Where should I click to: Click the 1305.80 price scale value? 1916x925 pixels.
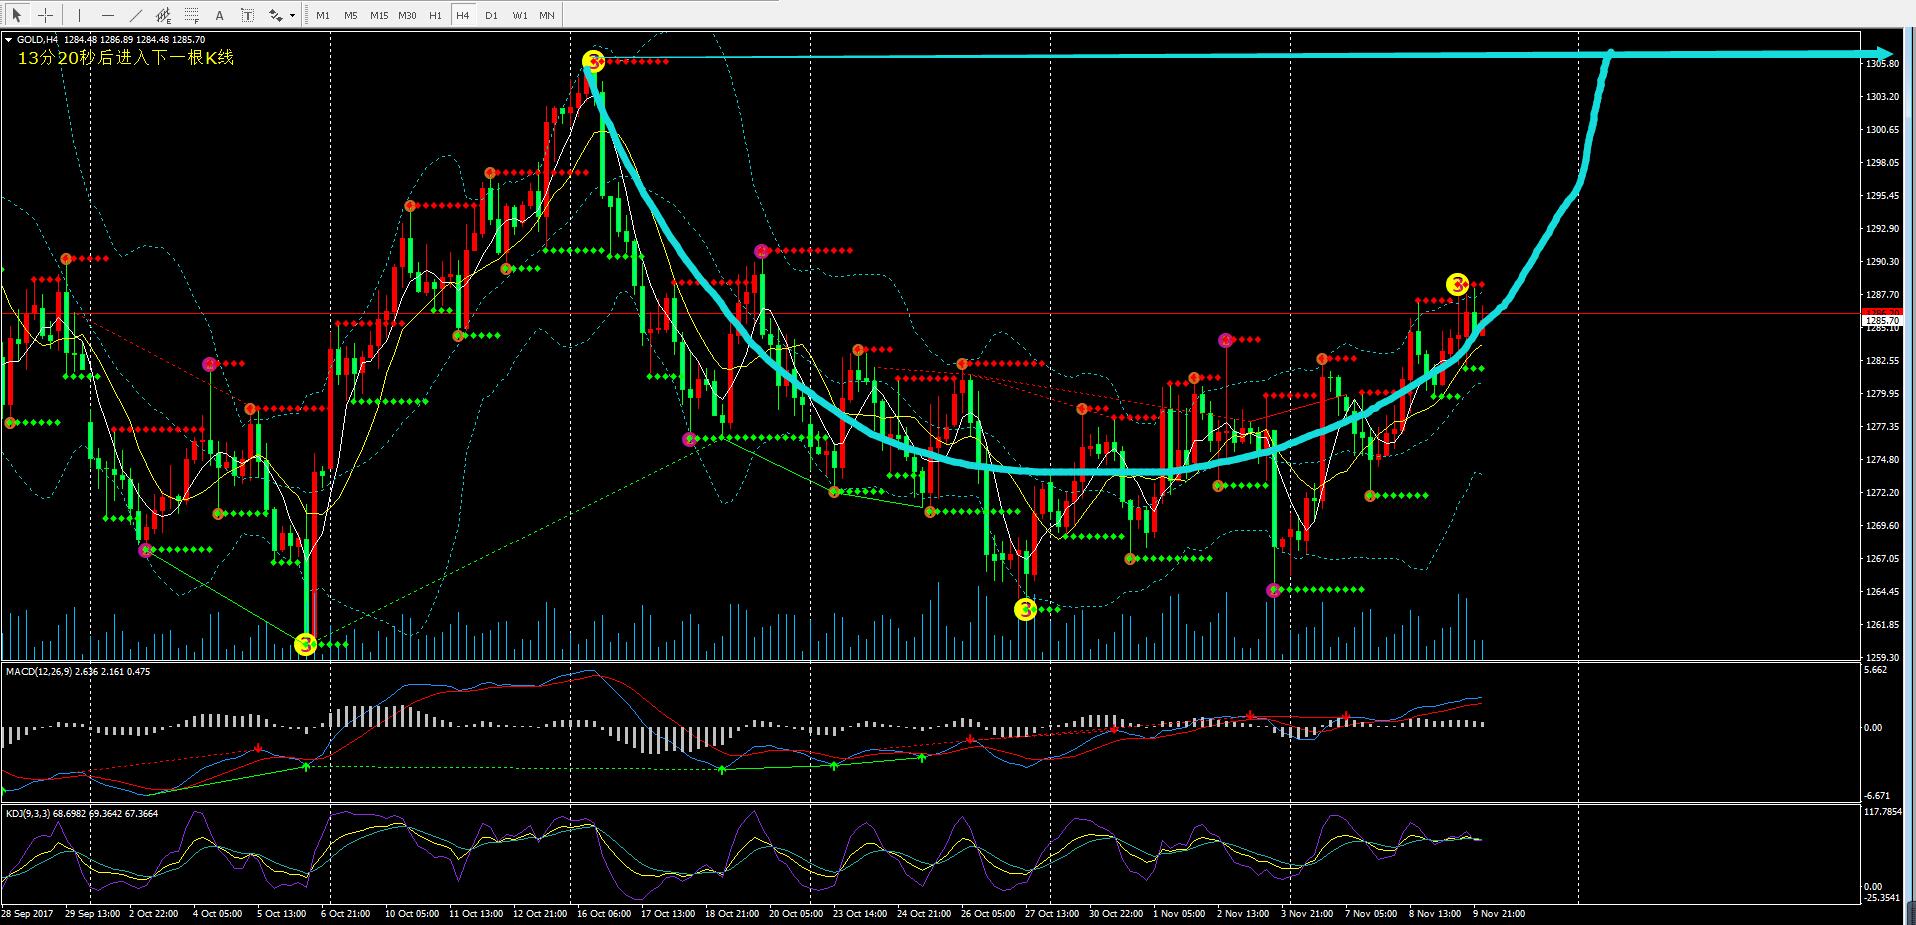(1881, 63)
